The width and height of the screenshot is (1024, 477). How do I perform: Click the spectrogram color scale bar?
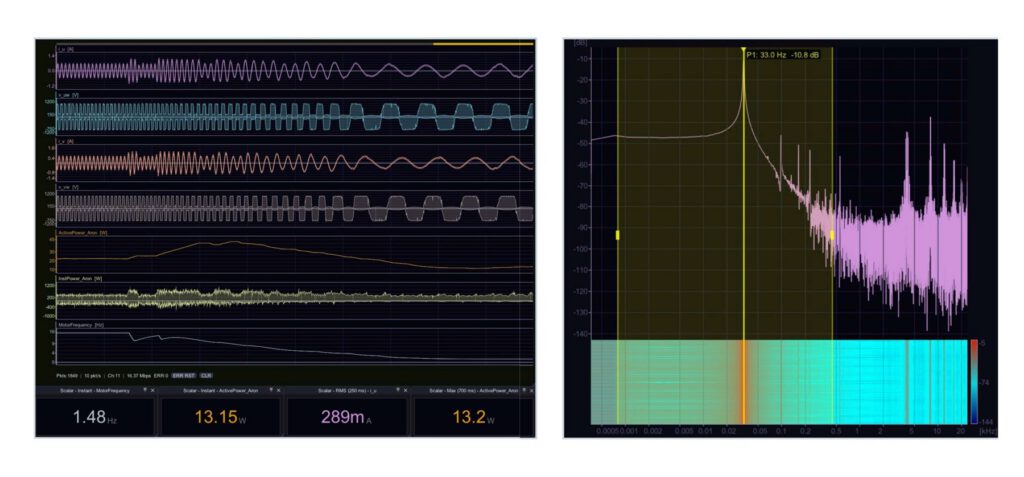pyautogui.click(x=974, y=382)
